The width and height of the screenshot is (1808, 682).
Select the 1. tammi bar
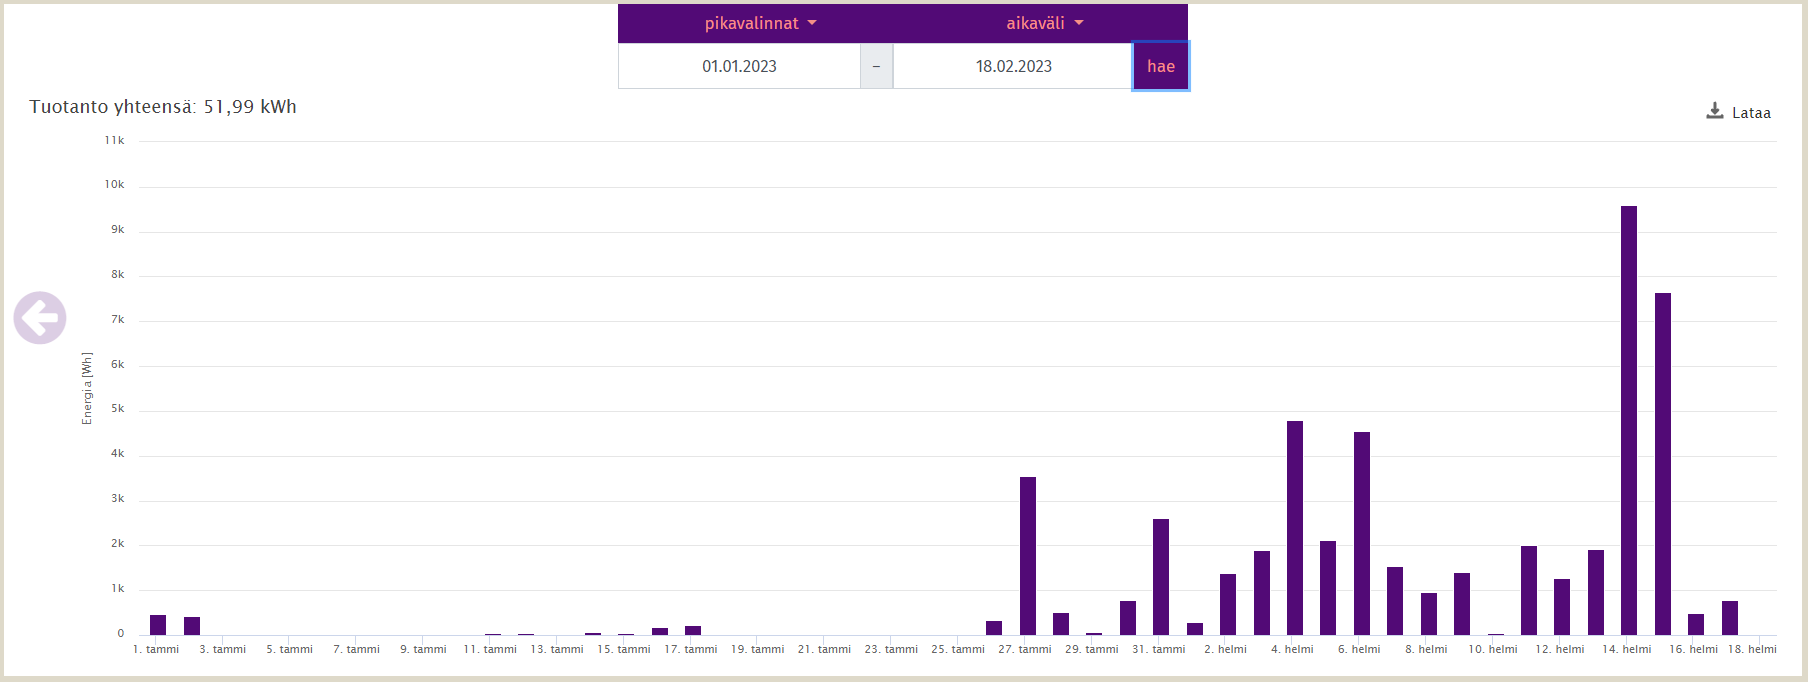click(x=158, y=625)
